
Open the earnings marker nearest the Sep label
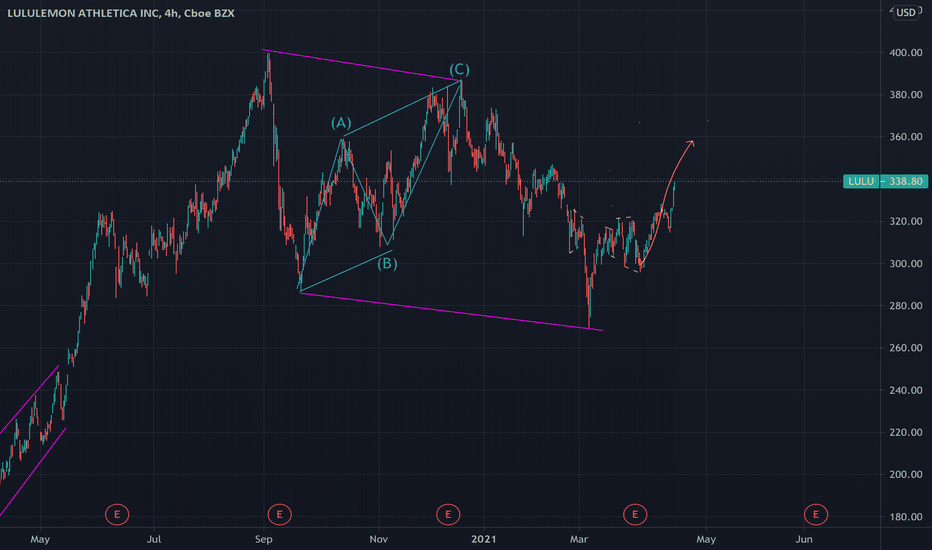point(279,514)
